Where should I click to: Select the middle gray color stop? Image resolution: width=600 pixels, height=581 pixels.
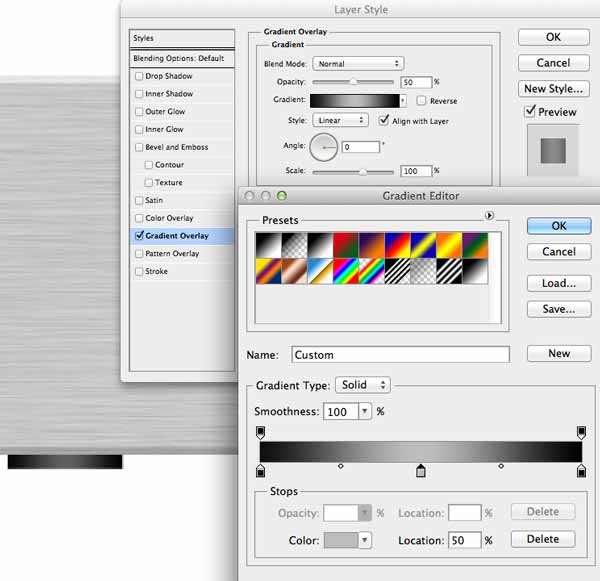coord(421,471)
